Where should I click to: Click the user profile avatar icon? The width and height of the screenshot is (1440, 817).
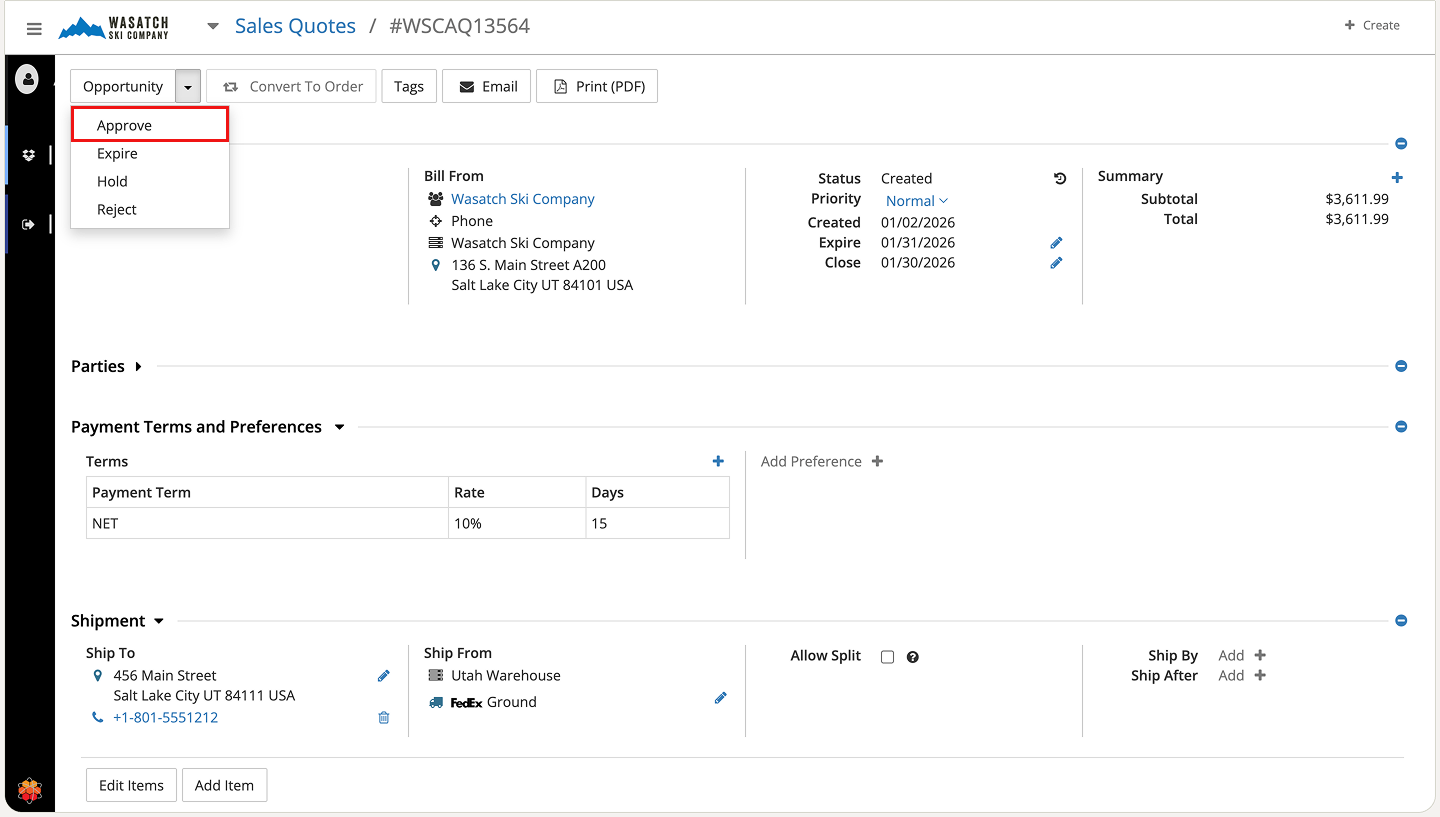[x=28, y=78]
